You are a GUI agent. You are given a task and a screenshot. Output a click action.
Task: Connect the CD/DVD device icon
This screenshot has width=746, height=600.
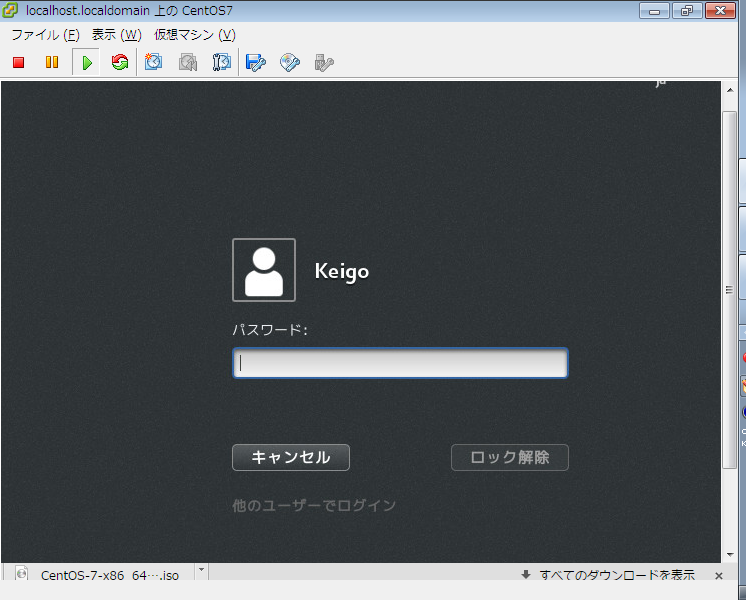click(x=290, y=62)
